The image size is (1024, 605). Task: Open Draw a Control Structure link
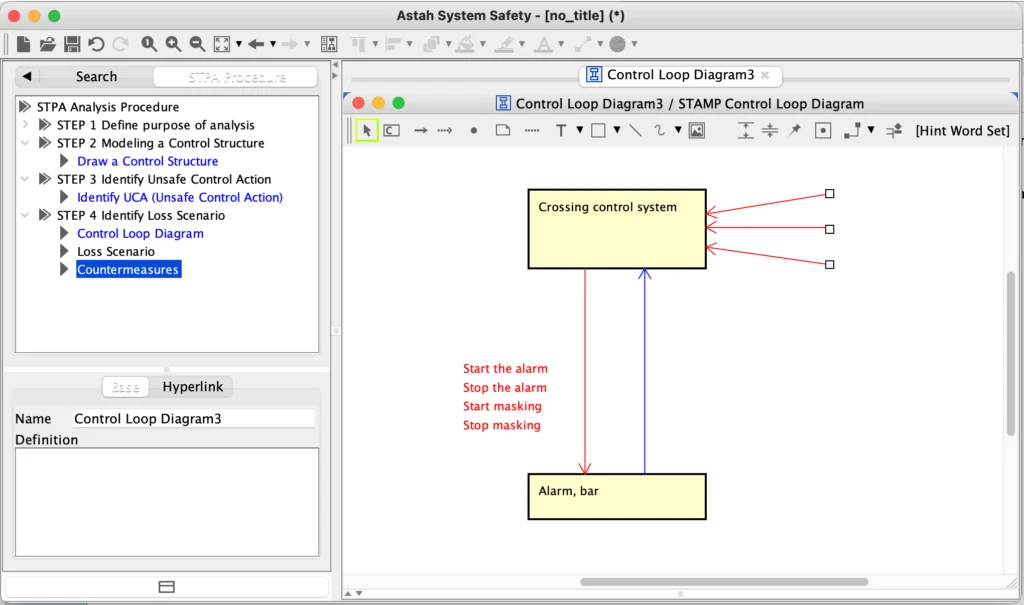(x=148, y=161)
